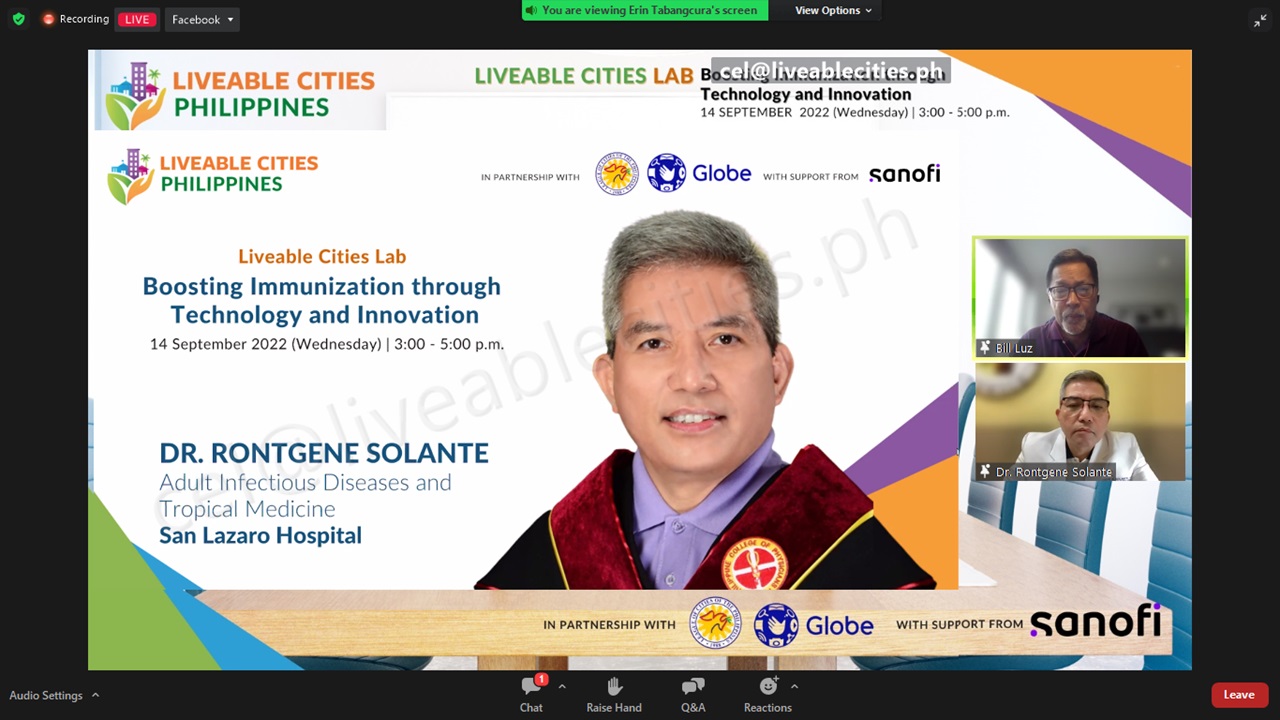
Task: Click the pin icon beside Dr. Rontgene Solante
Action: coord(985,472)
